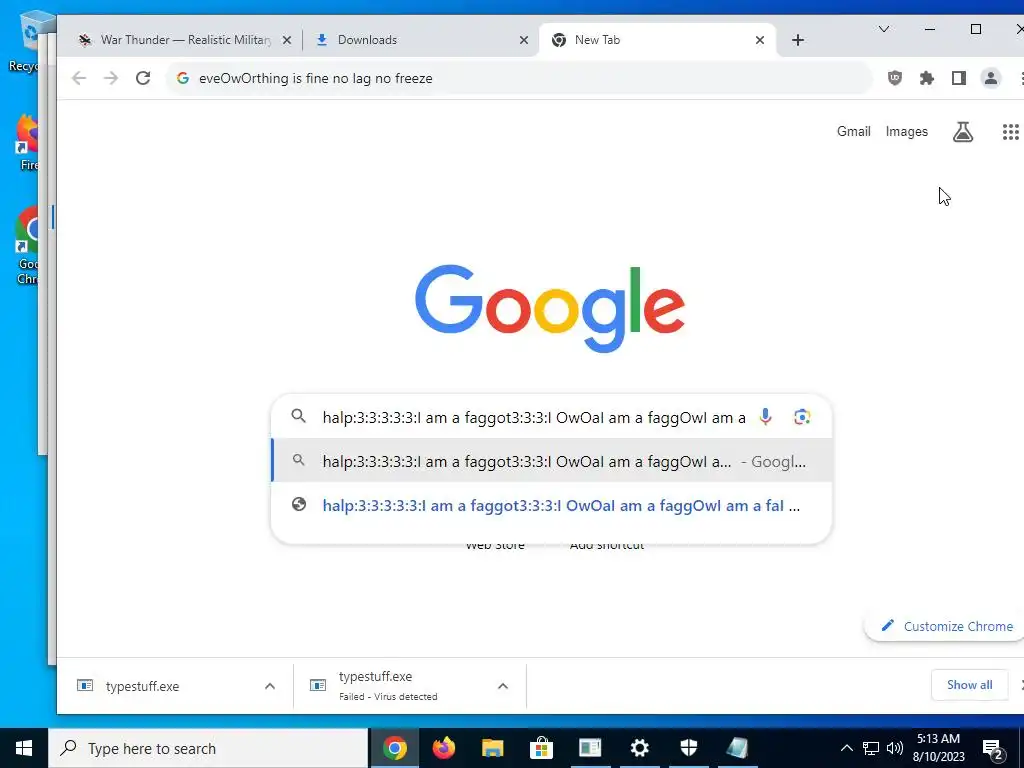Reload the current page
The width and height of the screenshot is (1024, 768).
(x=143, y=78)
